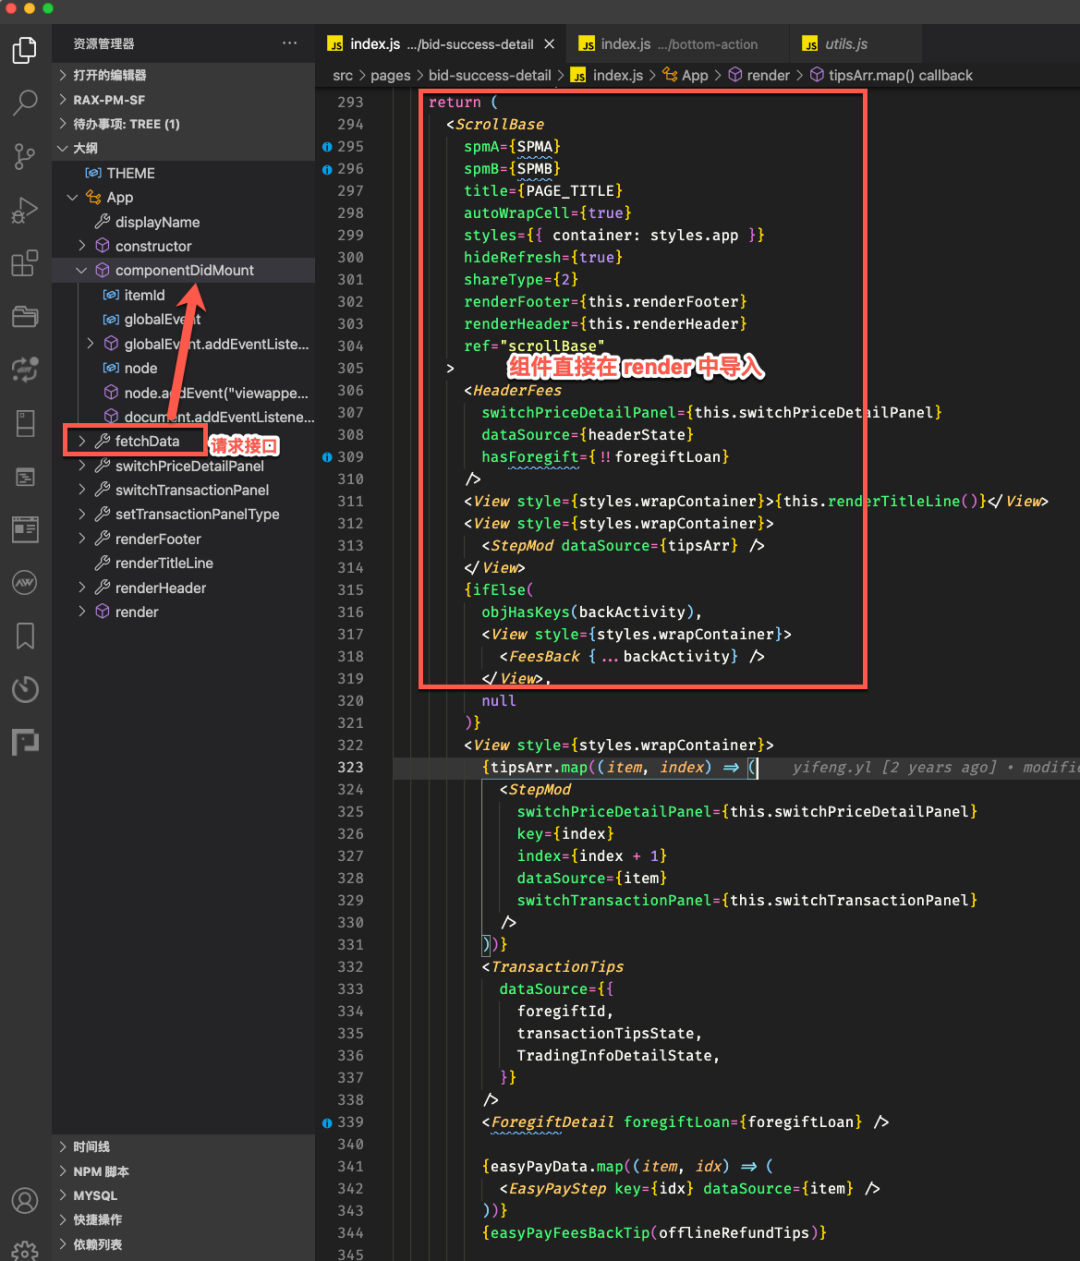
Task: Open the bookmark icon in activity bar
Action: tap(25, 636)
